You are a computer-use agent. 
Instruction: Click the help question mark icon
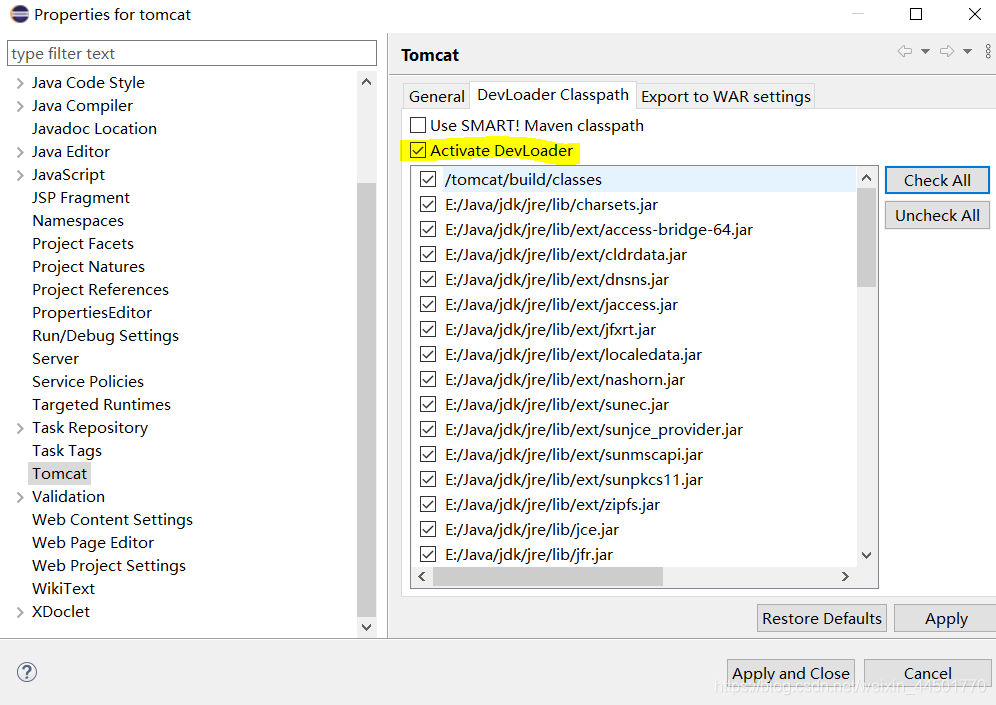[x=27, y=672]
